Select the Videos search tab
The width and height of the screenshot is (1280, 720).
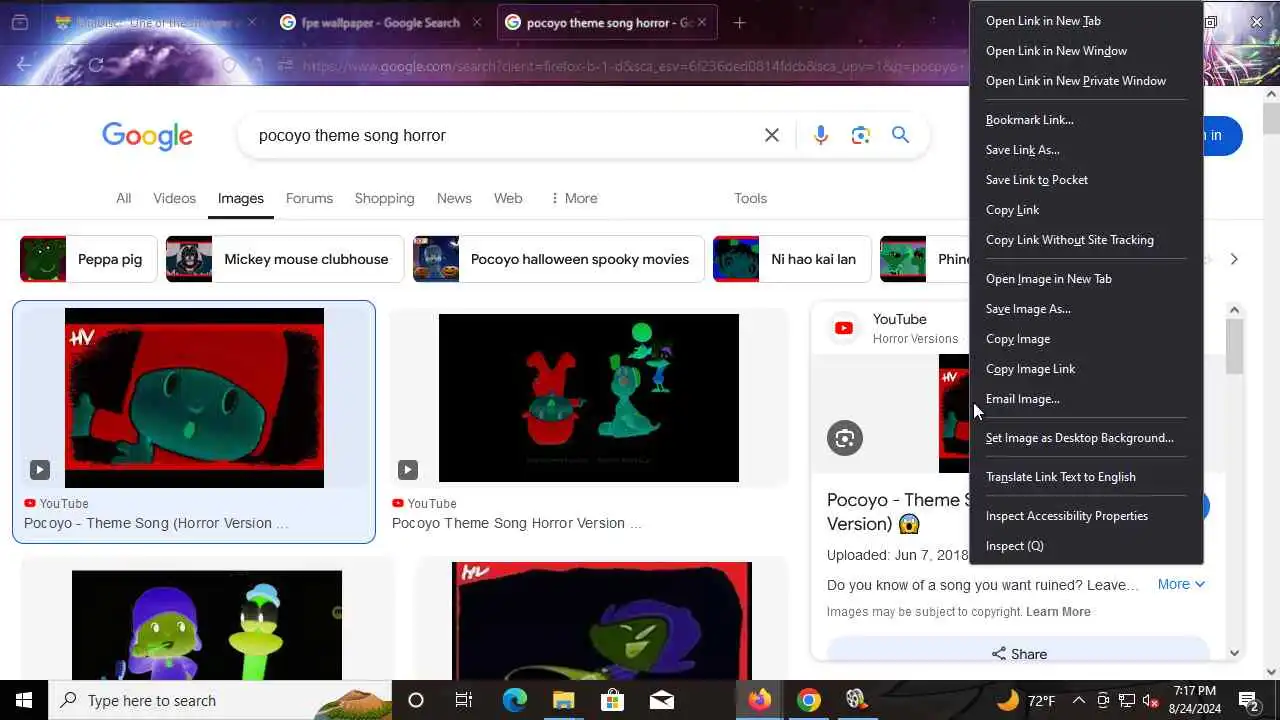coord(174,198)
